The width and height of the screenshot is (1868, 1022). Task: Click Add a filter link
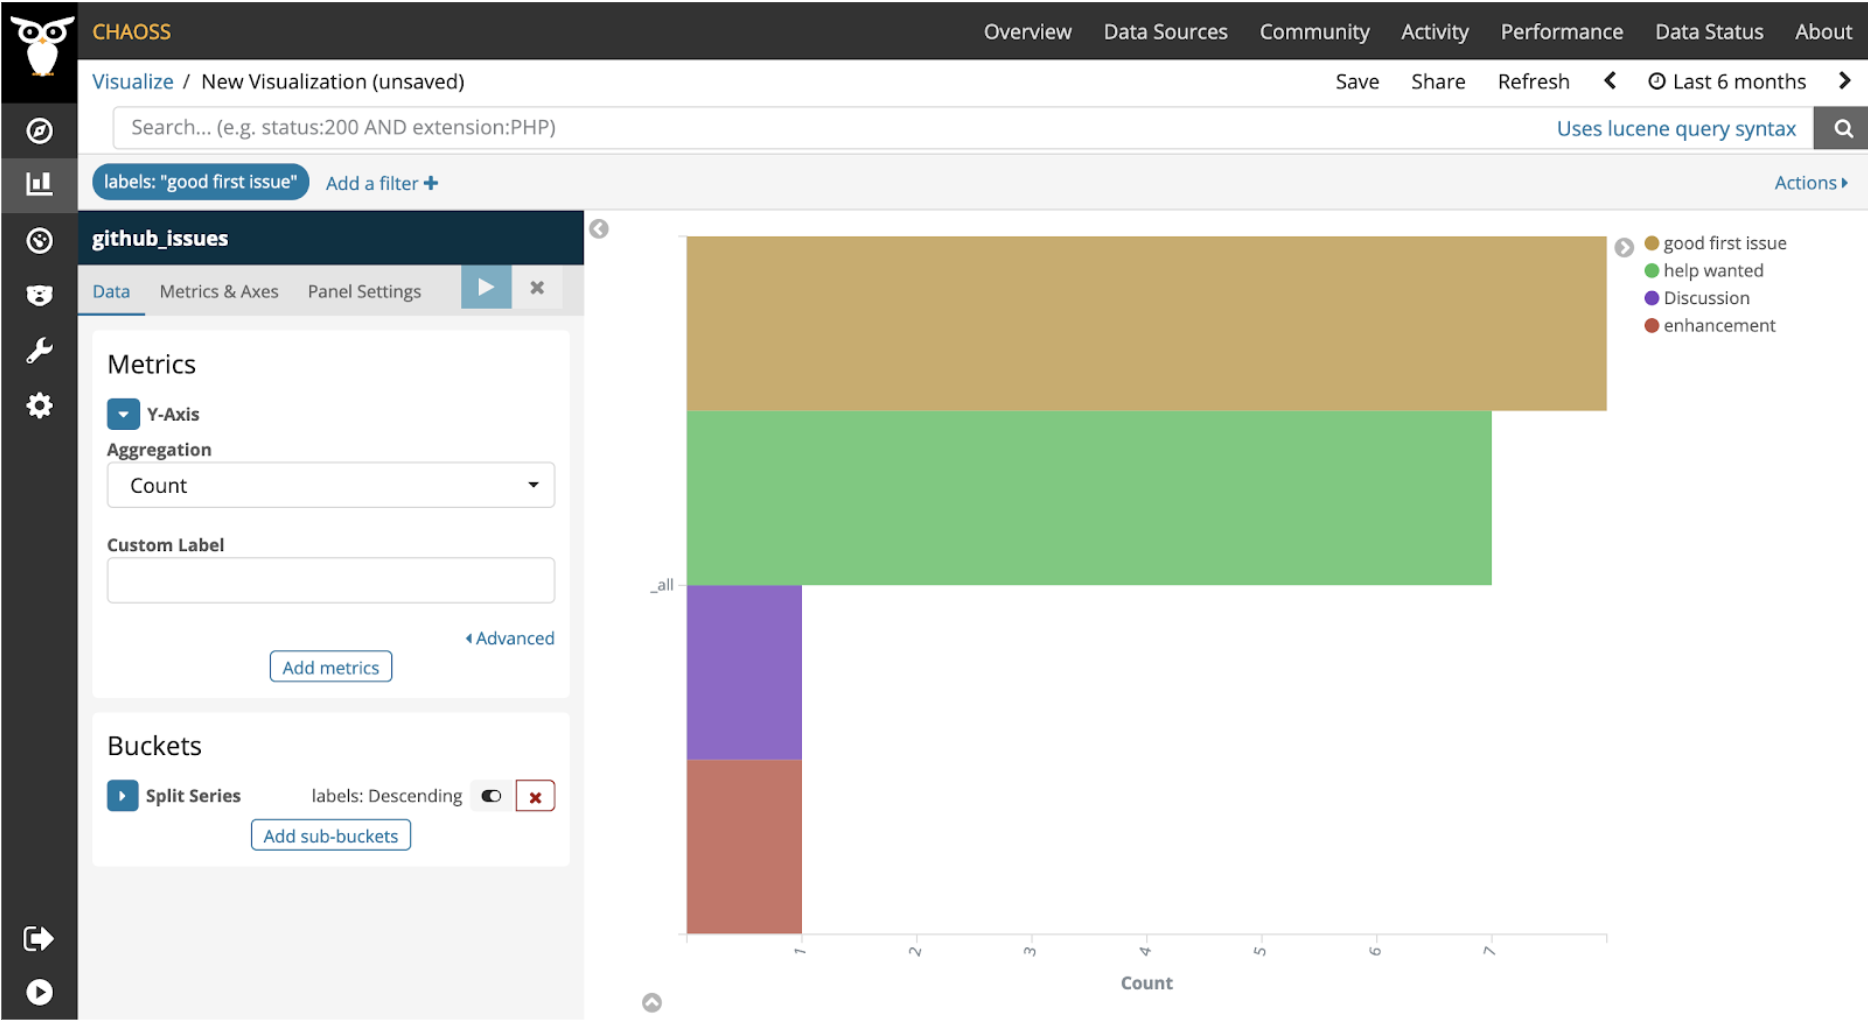pyautogui.click(x=381, y=183)
